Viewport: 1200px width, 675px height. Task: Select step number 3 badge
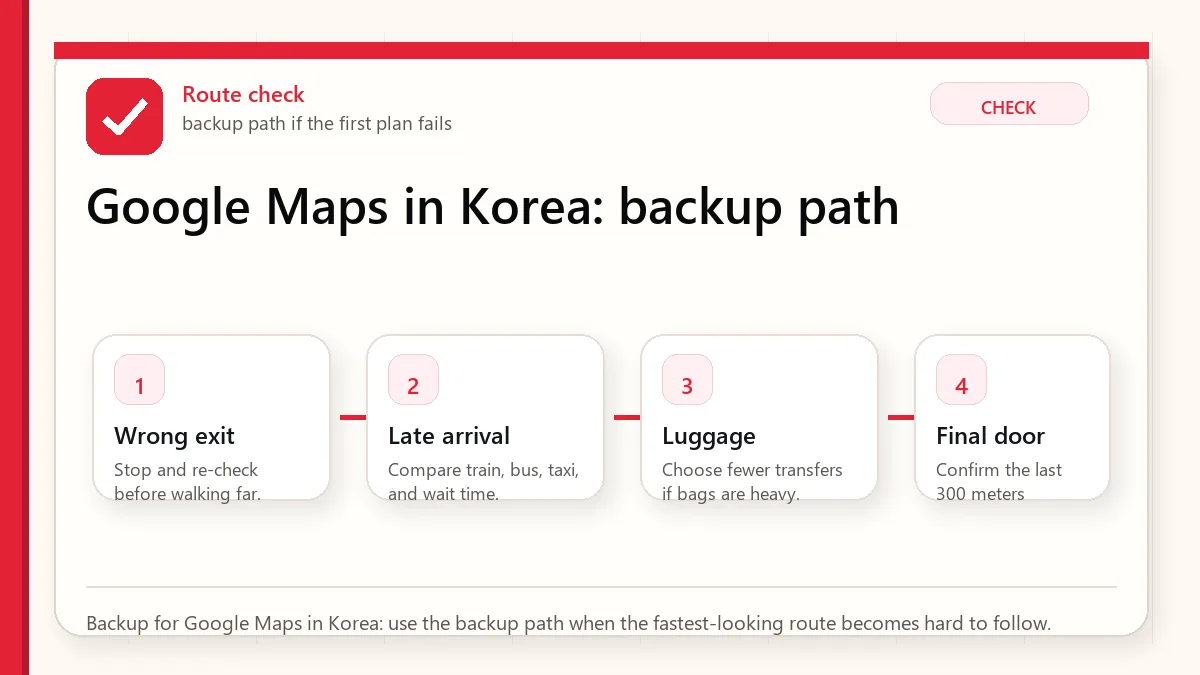(687, 380)
